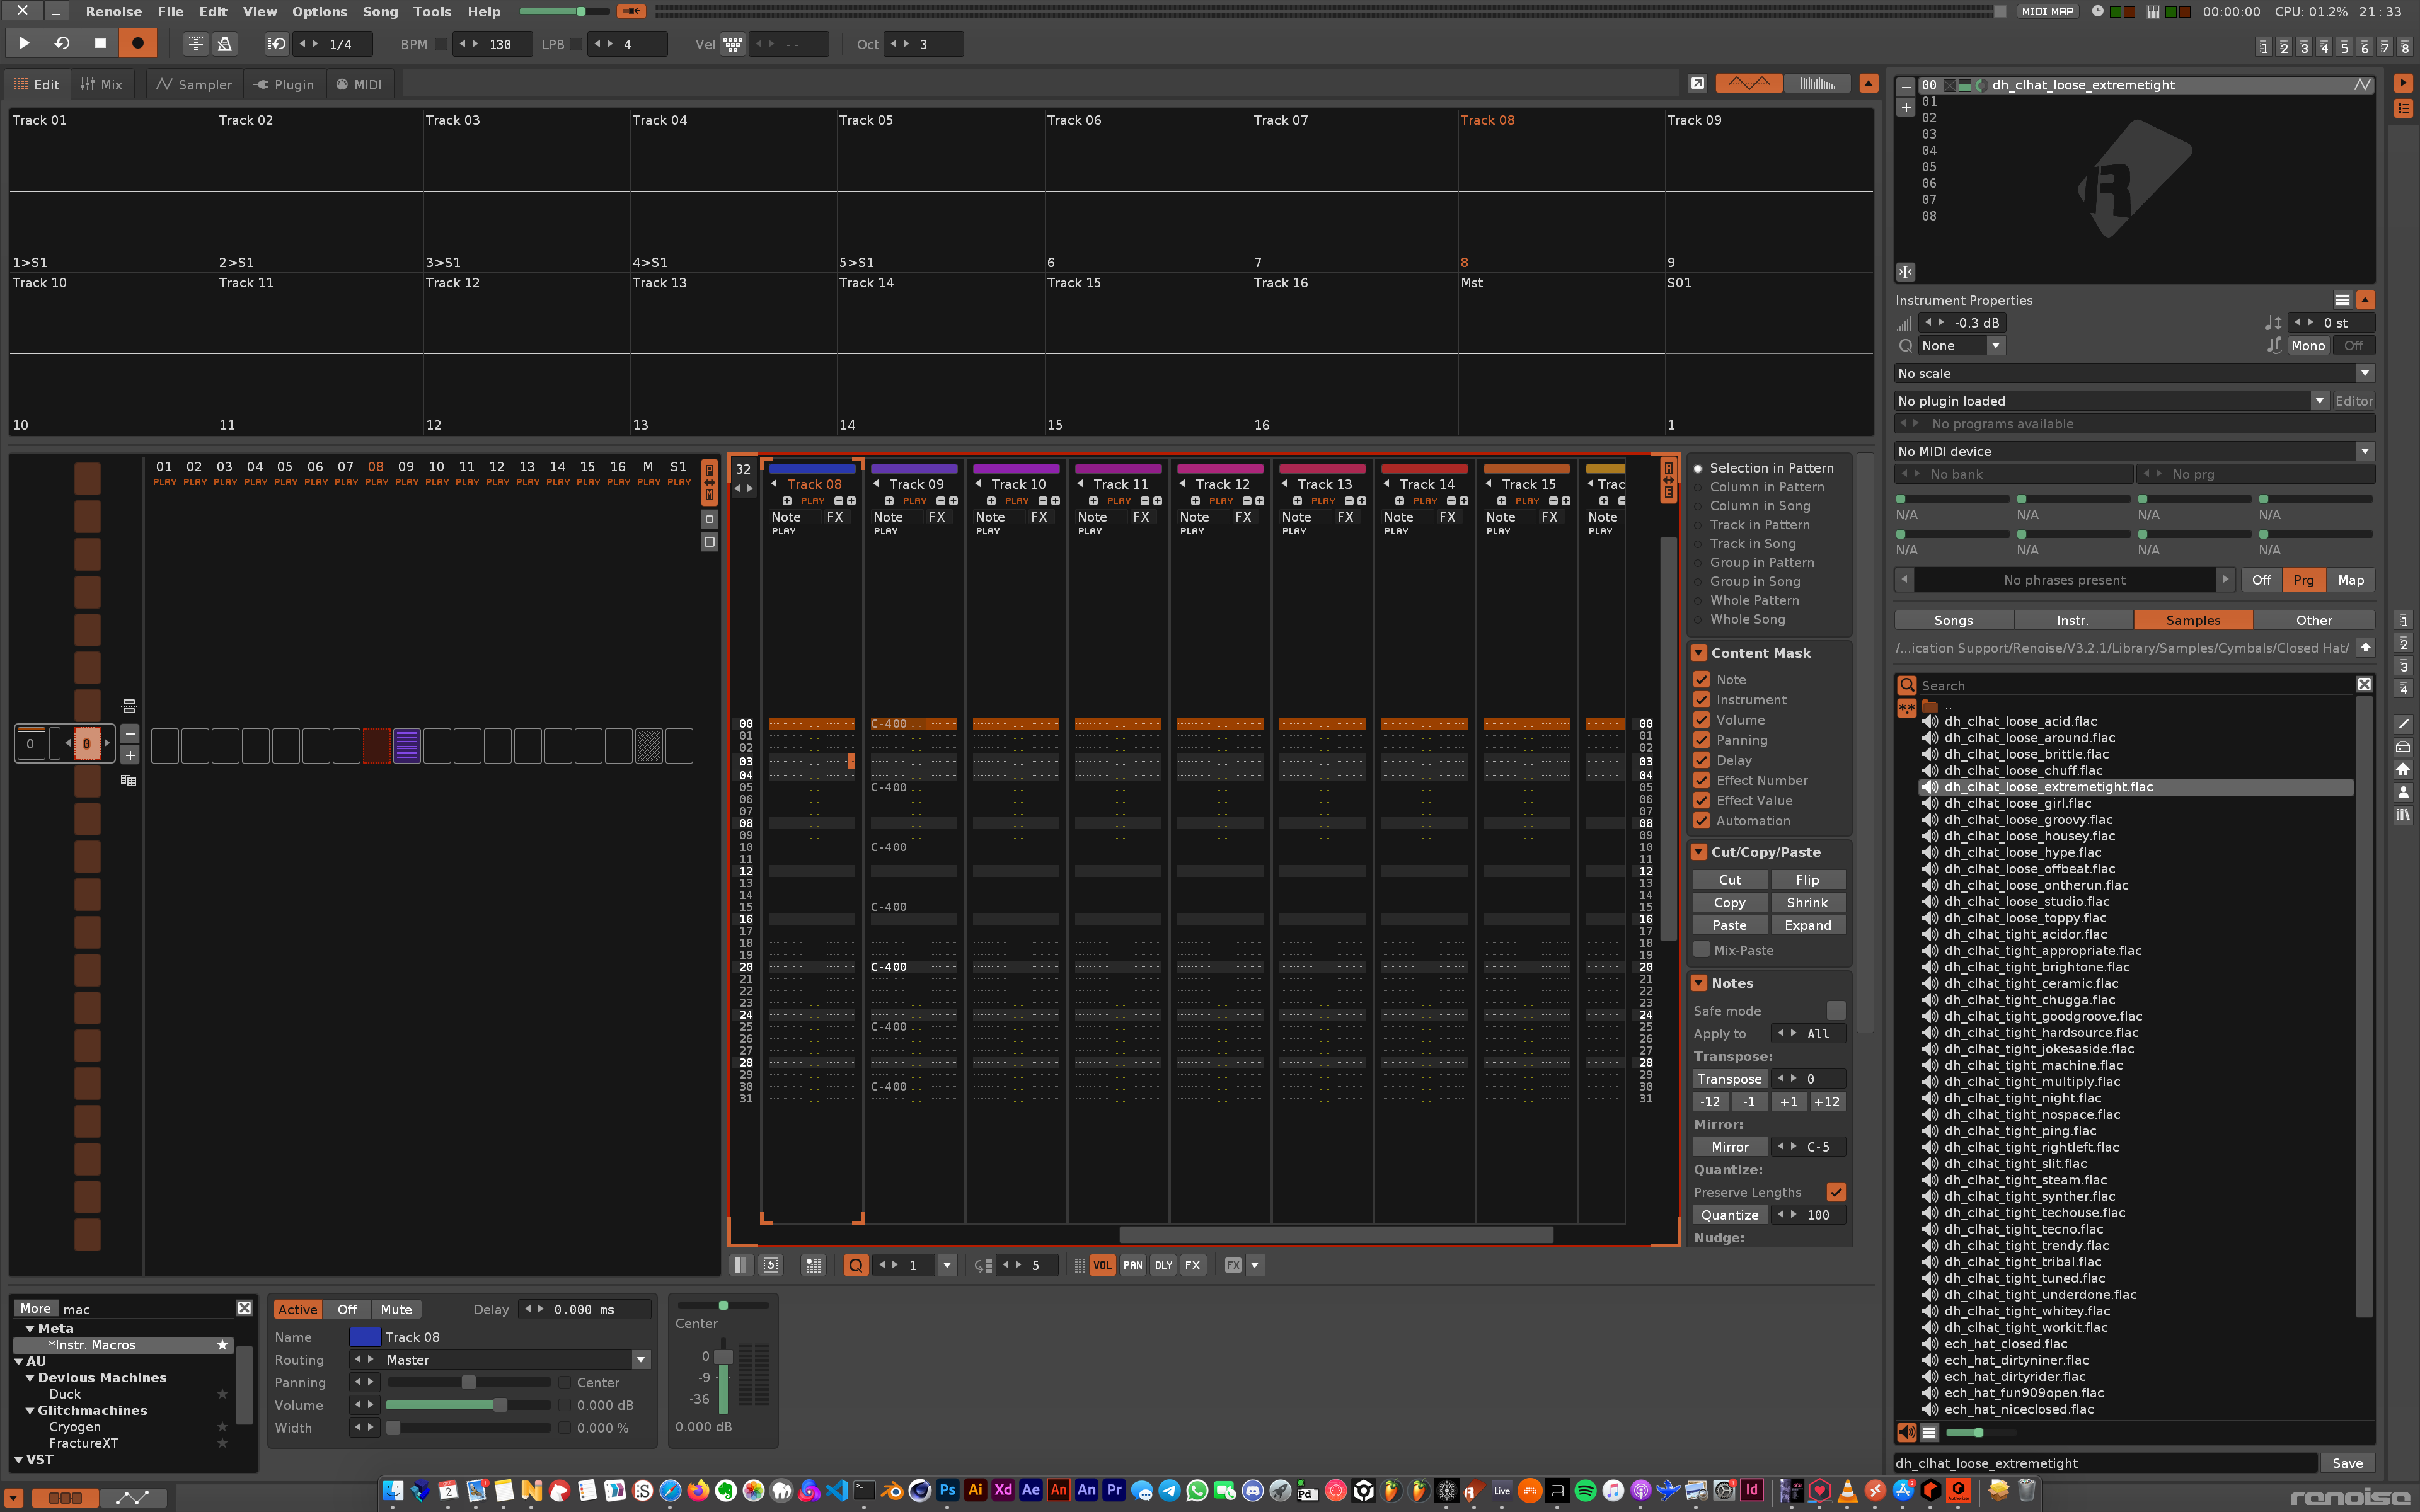2420x1512 pixels.
Task: Switch to the Mix tab
Action: coord(102,84)
